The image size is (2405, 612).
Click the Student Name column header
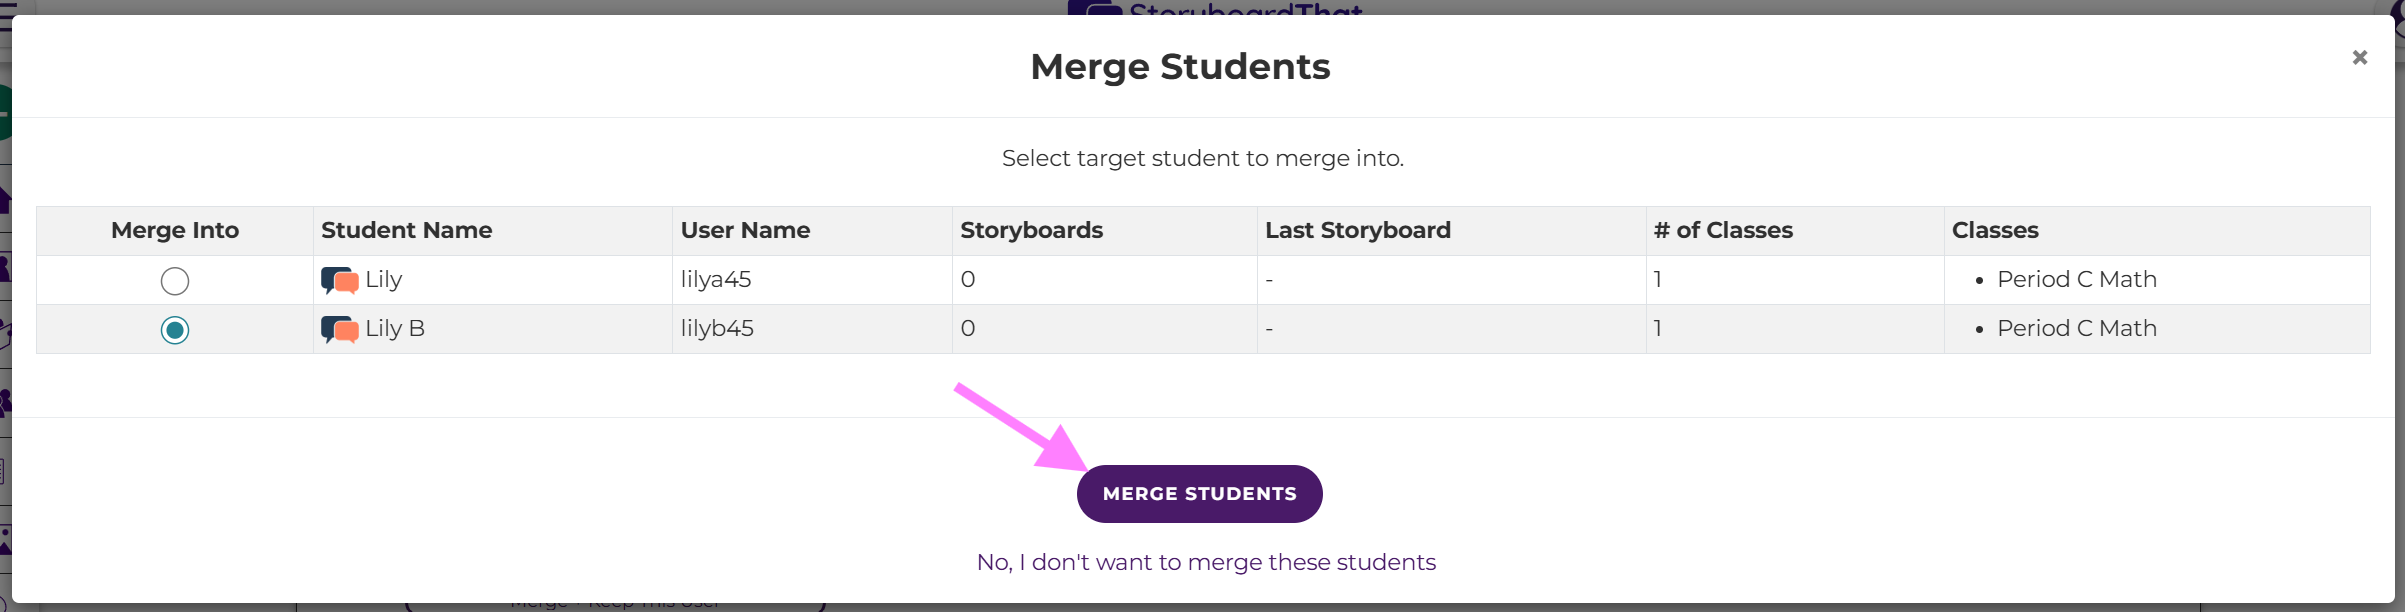point(406,230)
